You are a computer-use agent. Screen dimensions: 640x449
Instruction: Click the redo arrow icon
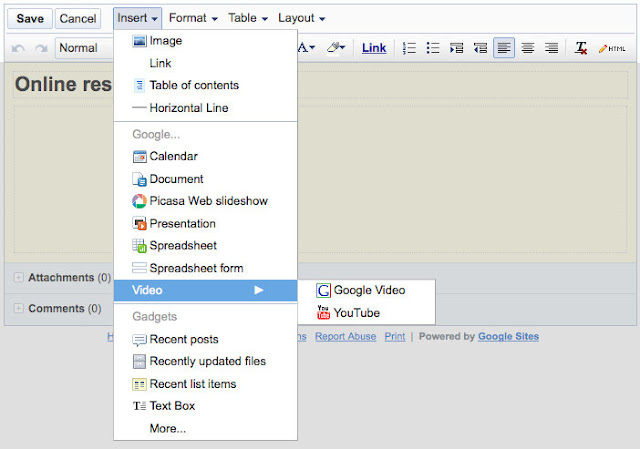click(x=41, y=47)
